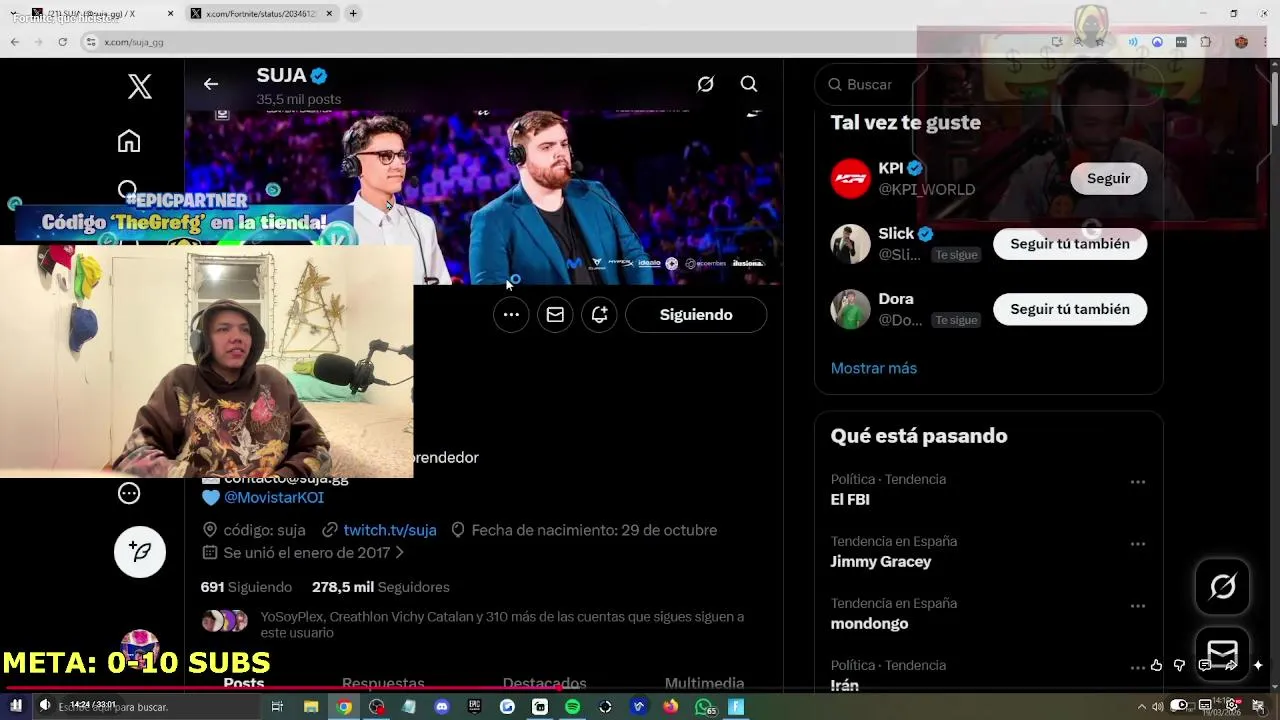Click browser back arrow
Viewport: 1280px width, 720px height.
point(14,42)
